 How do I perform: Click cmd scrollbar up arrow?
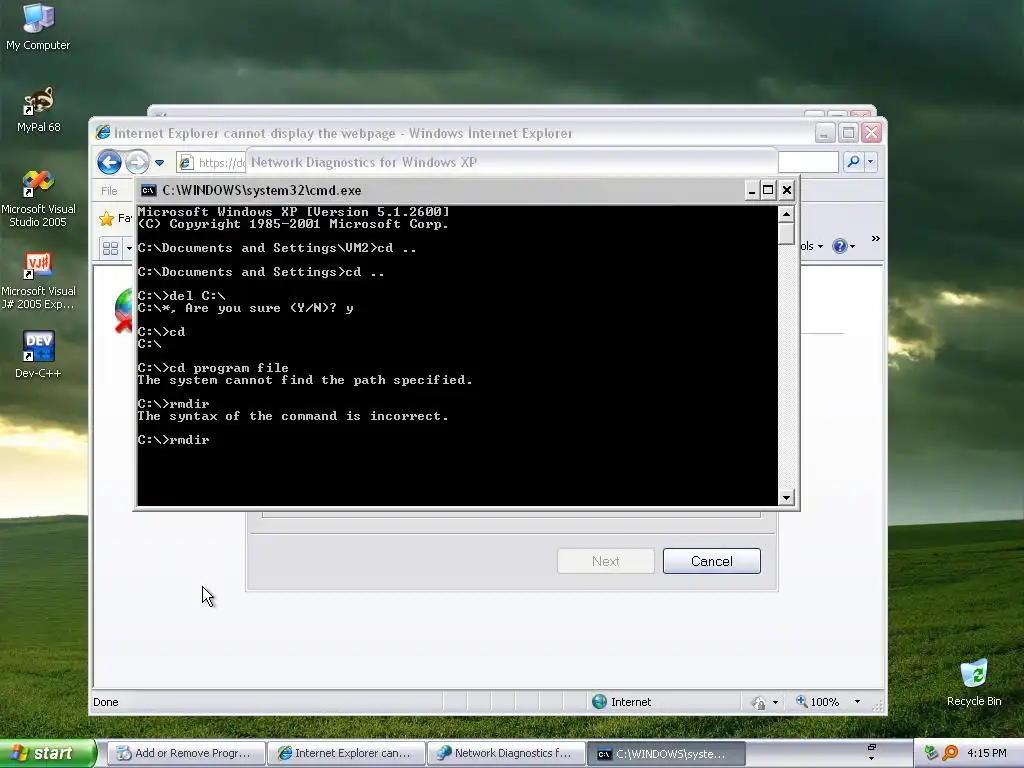(x=786, y=214)
